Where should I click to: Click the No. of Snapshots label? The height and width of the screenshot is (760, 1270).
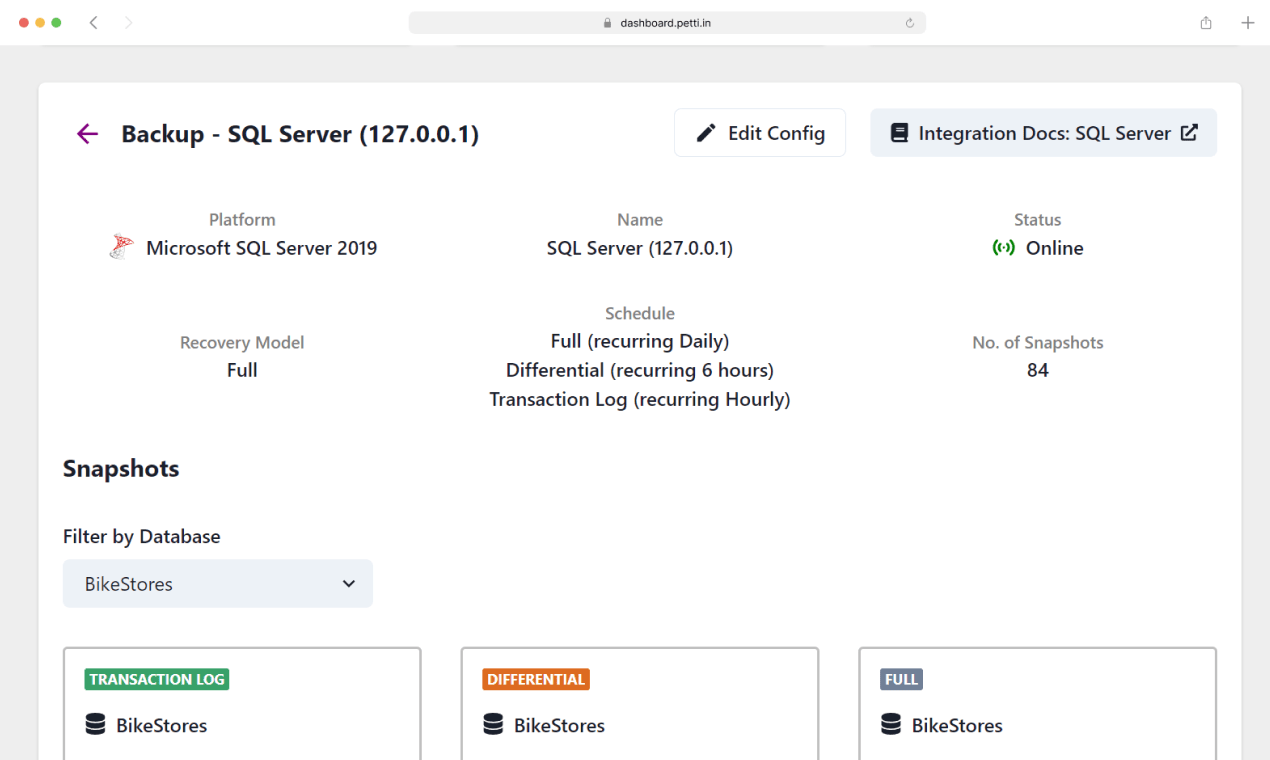1038,342
